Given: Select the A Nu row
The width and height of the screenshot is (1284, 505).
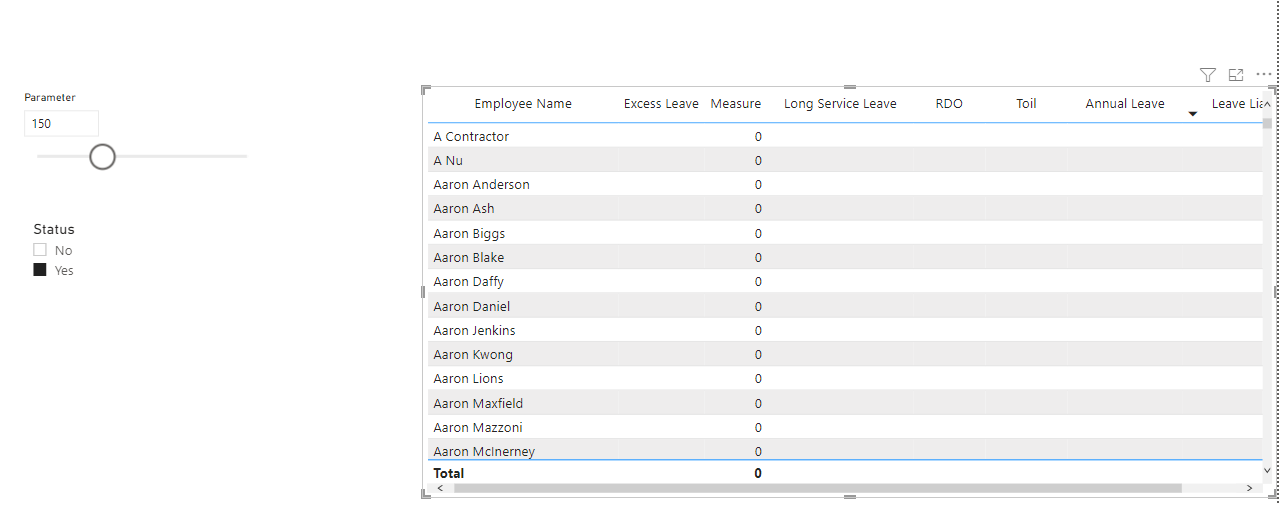Looking at the screenshot, I should tap(845, 160).
